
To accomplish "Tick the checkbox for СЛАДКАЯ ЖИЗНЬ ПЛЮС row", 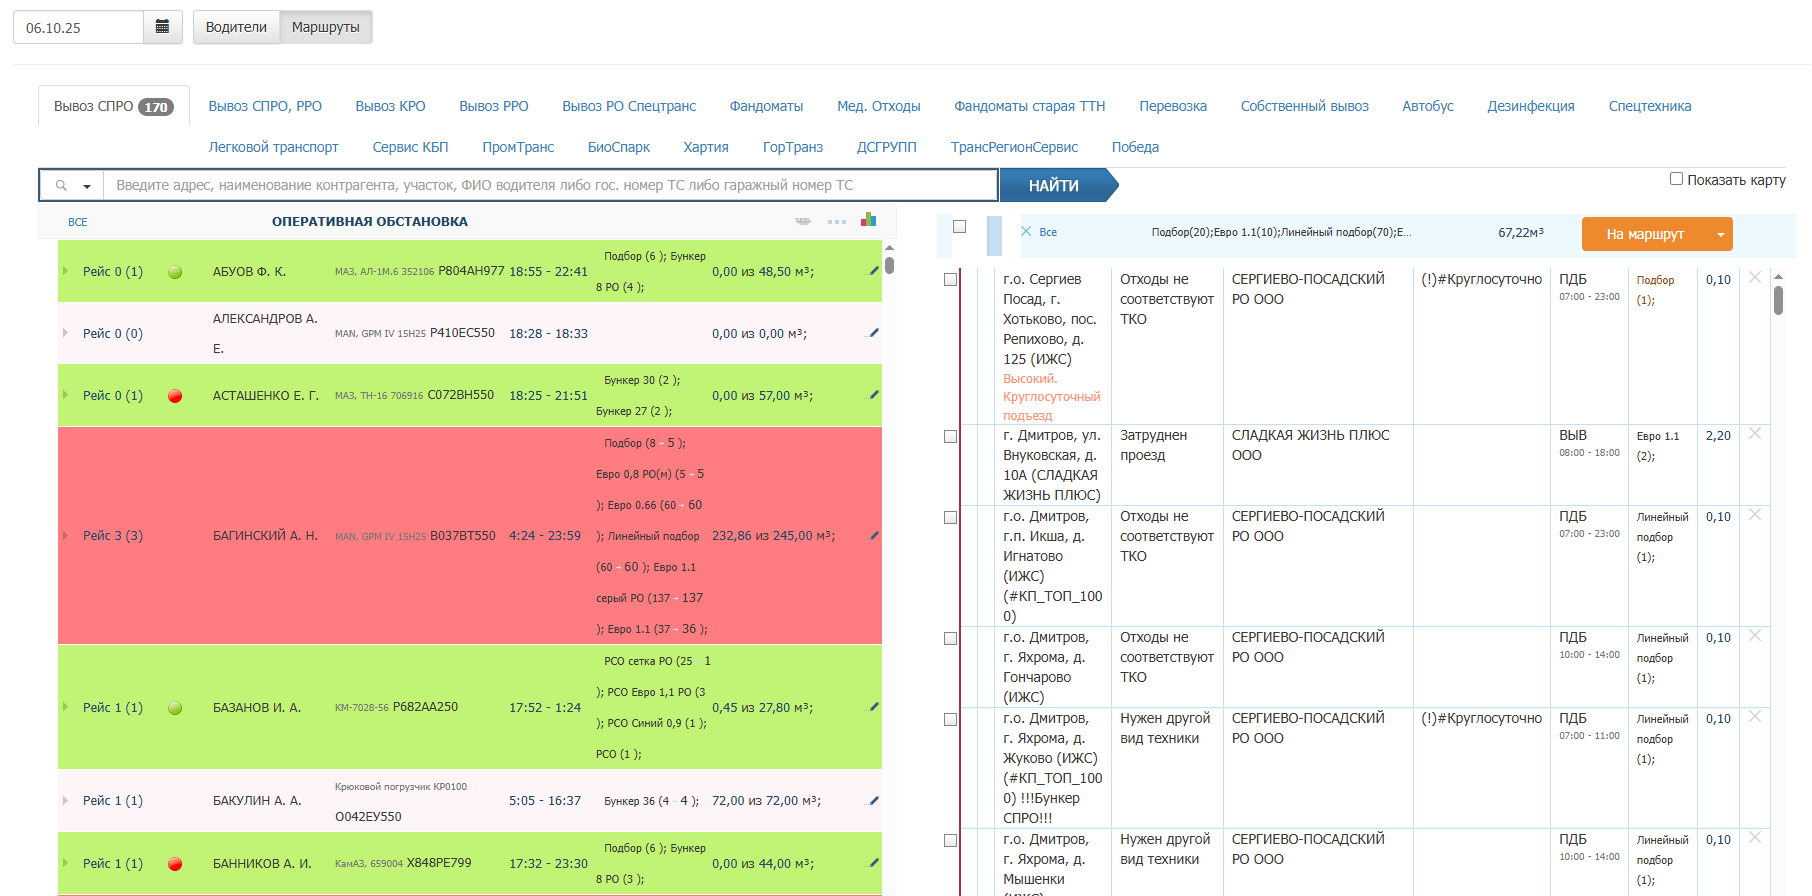I will pyautogui.click(x=950, y=437).
